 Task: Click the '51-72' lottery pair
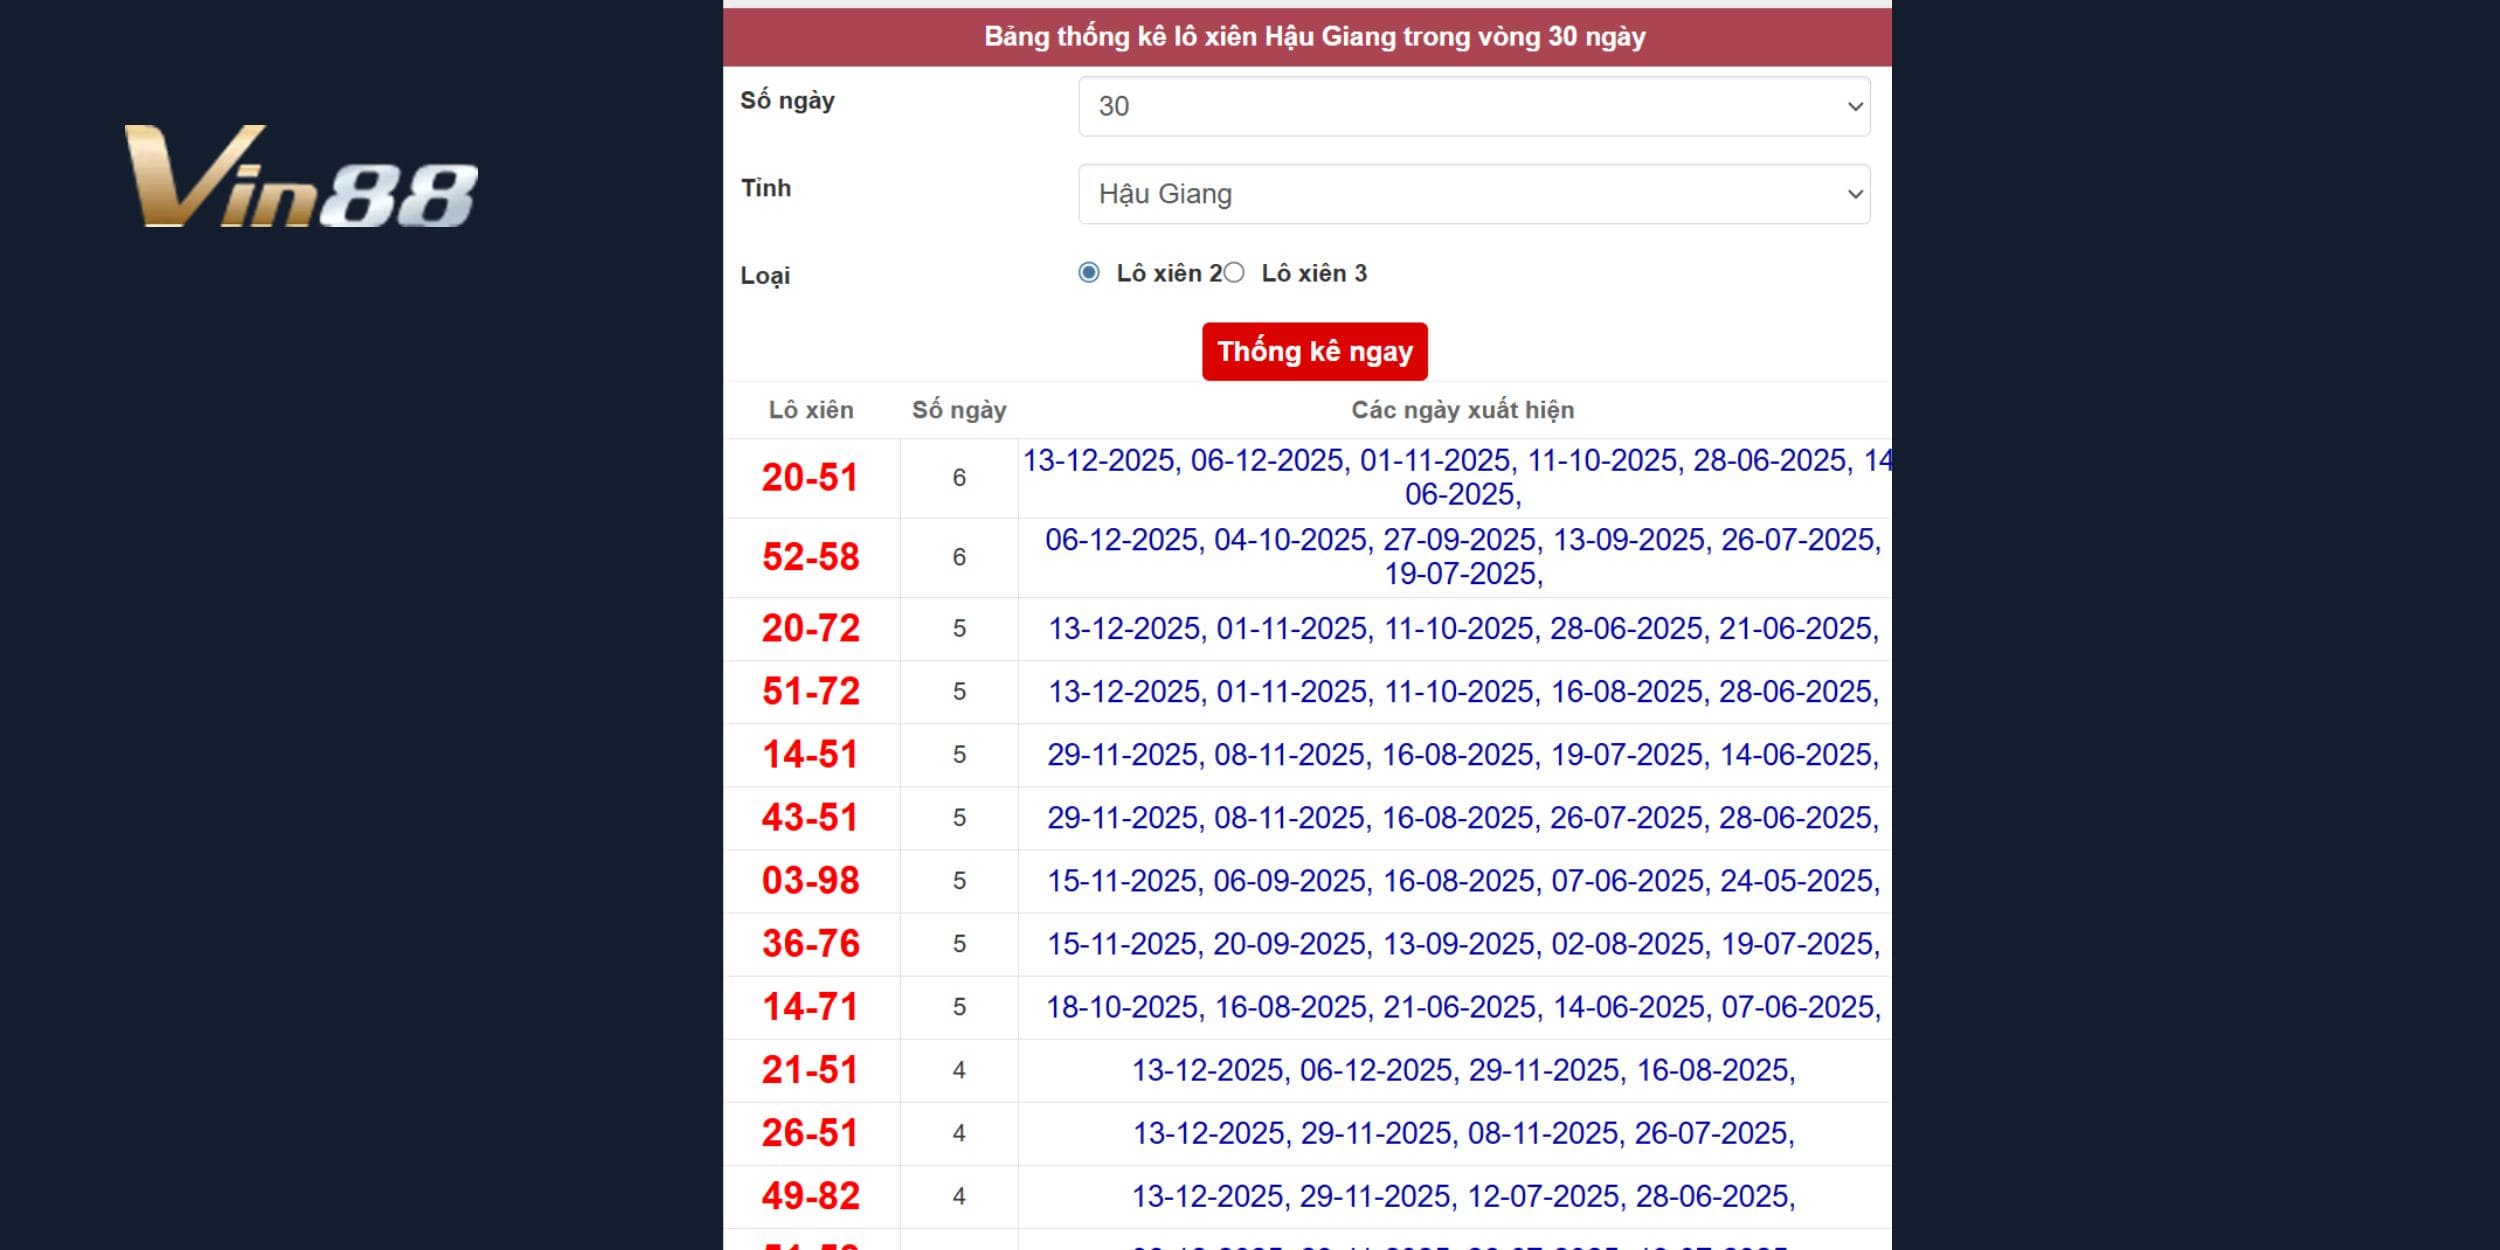(811, 691)
